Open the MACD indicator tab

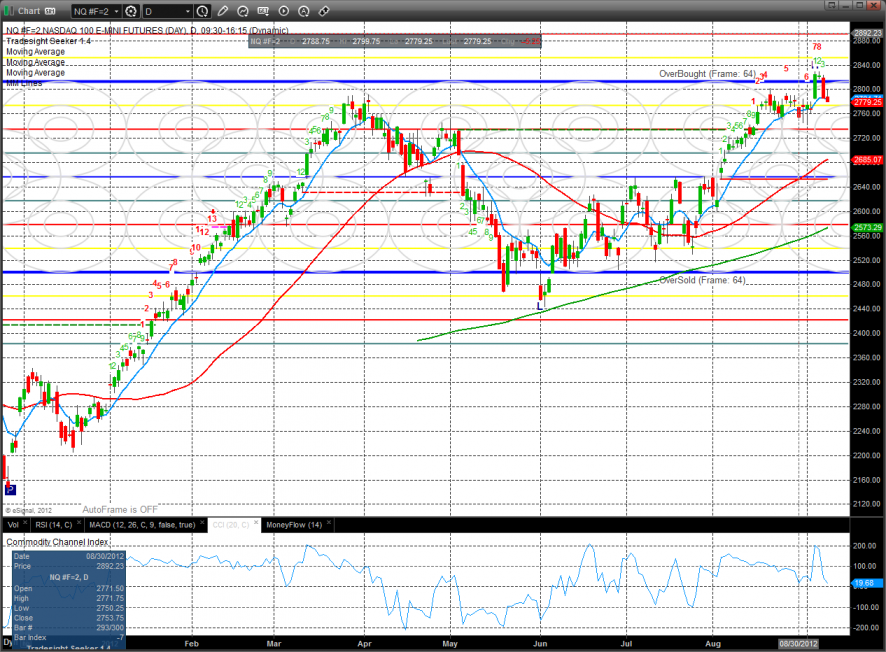pyautogui.click(x=142, y=524)
